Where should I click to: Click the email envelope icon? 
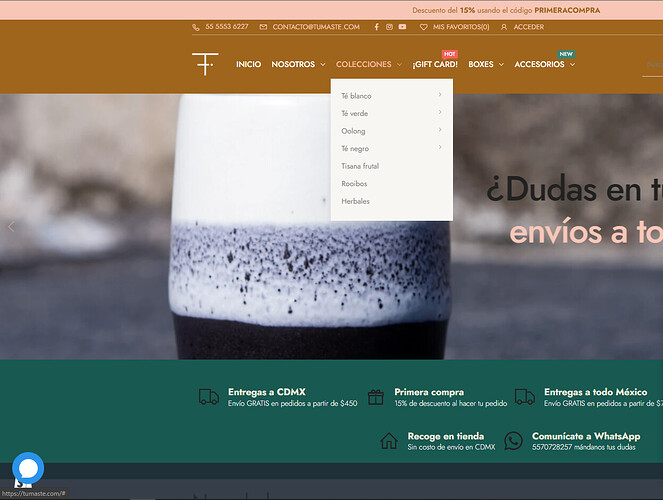[x=263, y=27]
